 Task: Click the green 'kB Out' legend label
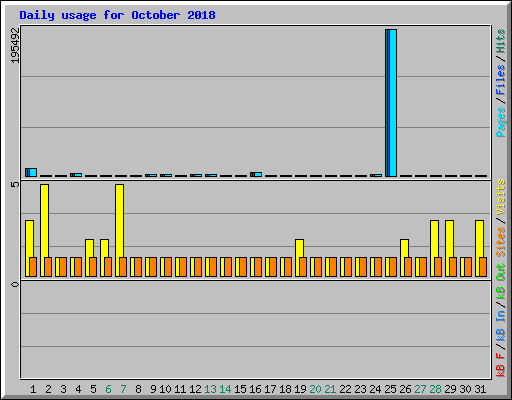pos(501,282)
